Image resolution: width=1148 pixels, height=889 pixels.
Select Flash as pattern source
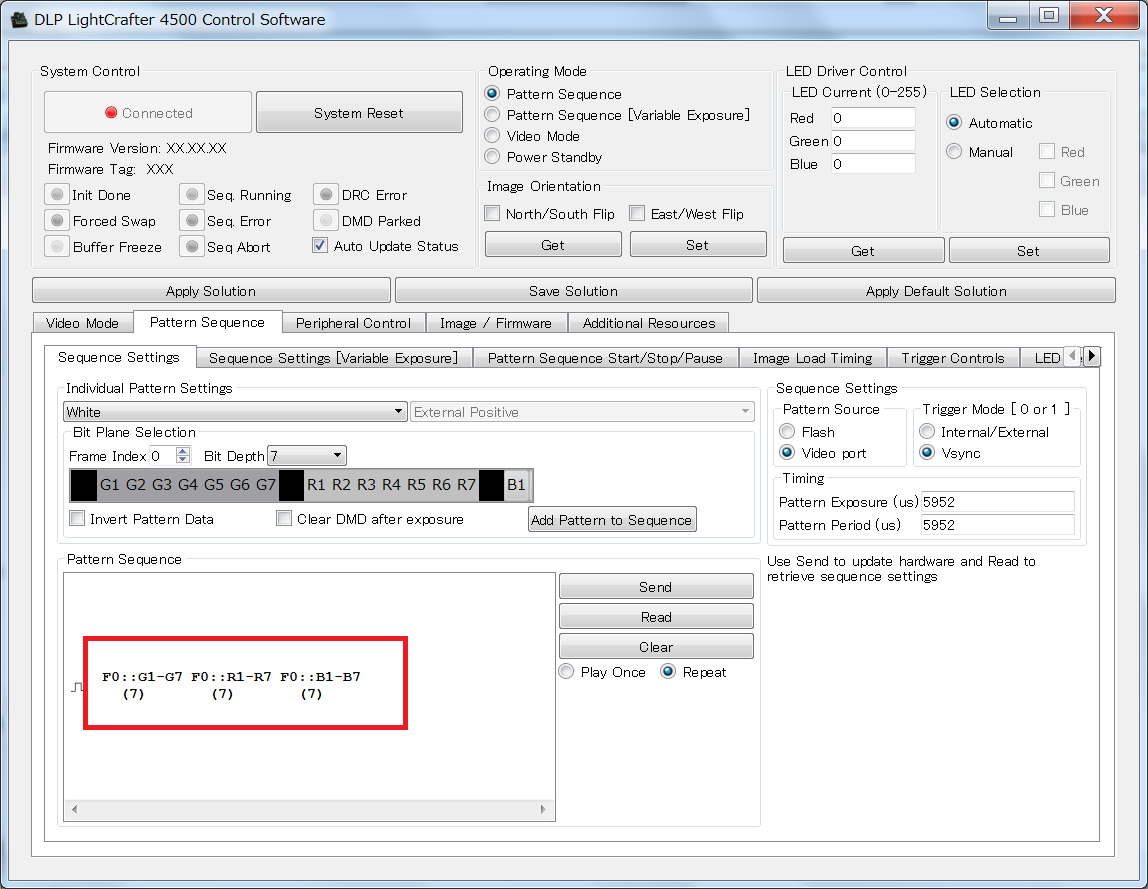pyautogui.click(x=787, y=431)
